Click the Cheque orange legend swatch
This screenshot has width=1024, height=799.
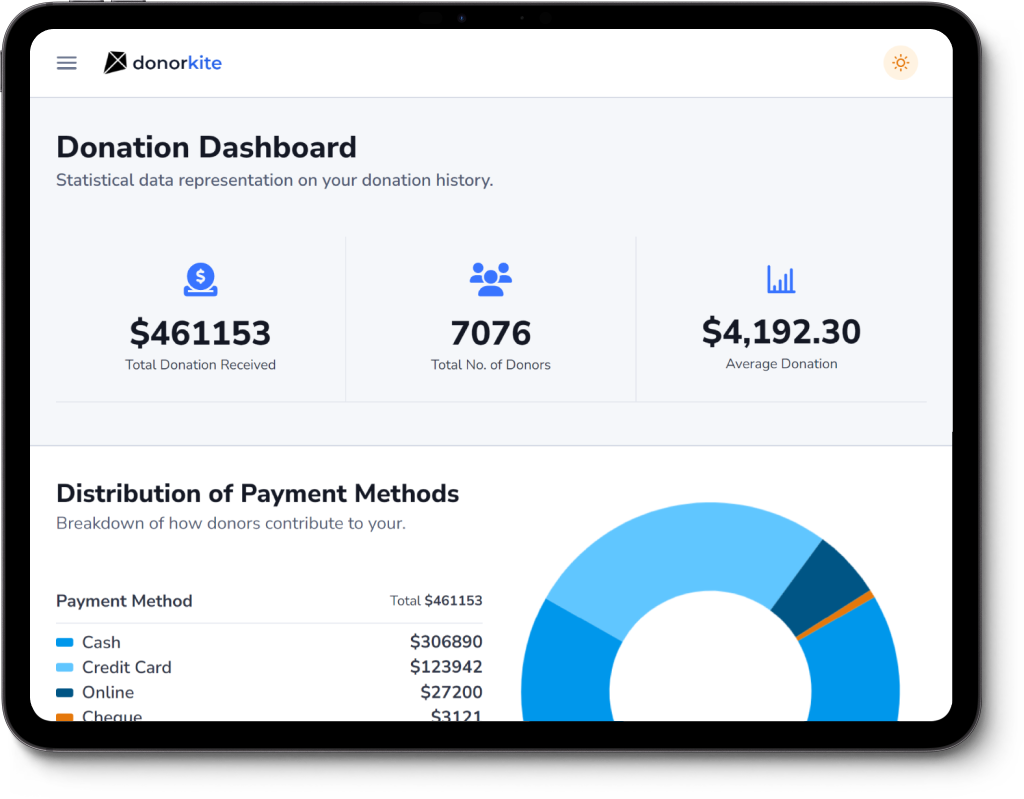pos(65,716)
